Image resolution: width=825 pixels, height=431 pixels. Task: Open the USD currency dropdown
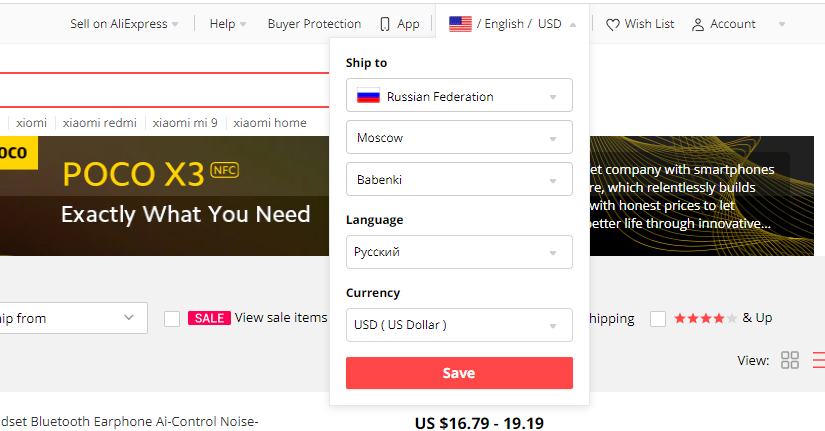point(459,325)
